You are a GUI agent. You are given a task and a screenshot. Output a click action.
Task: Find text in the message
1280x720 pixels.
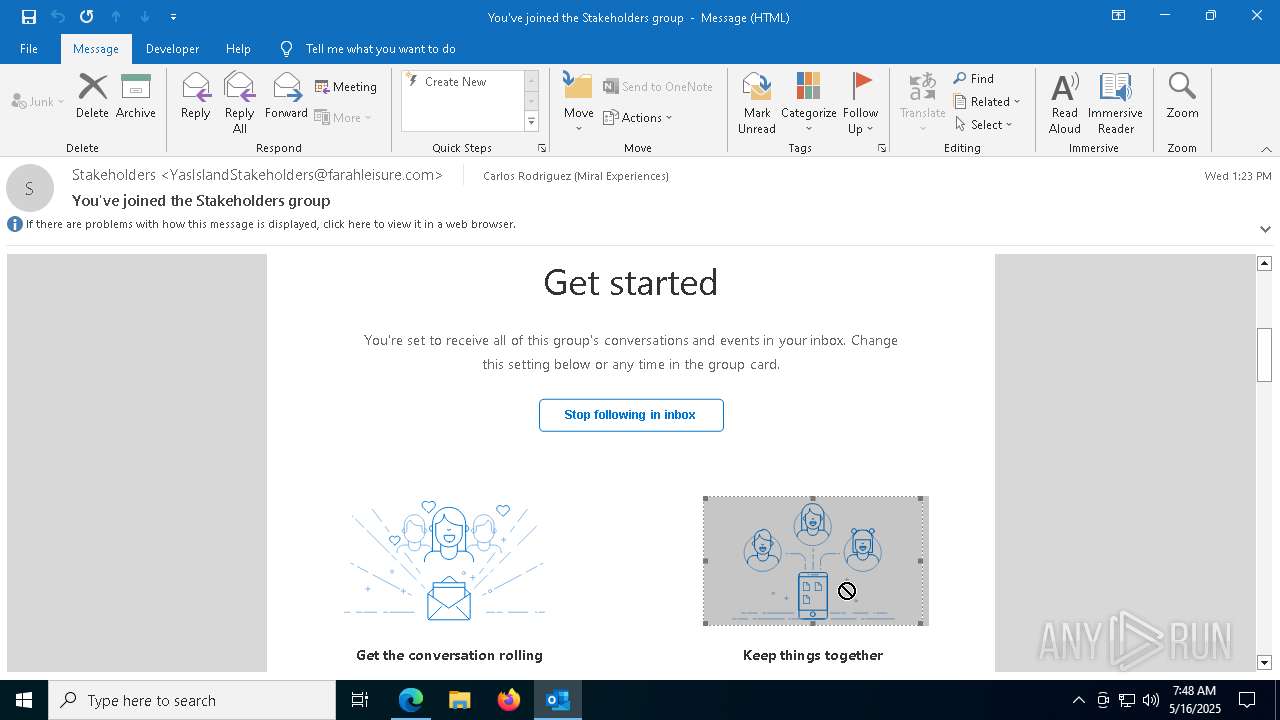[x=974, y=79]
